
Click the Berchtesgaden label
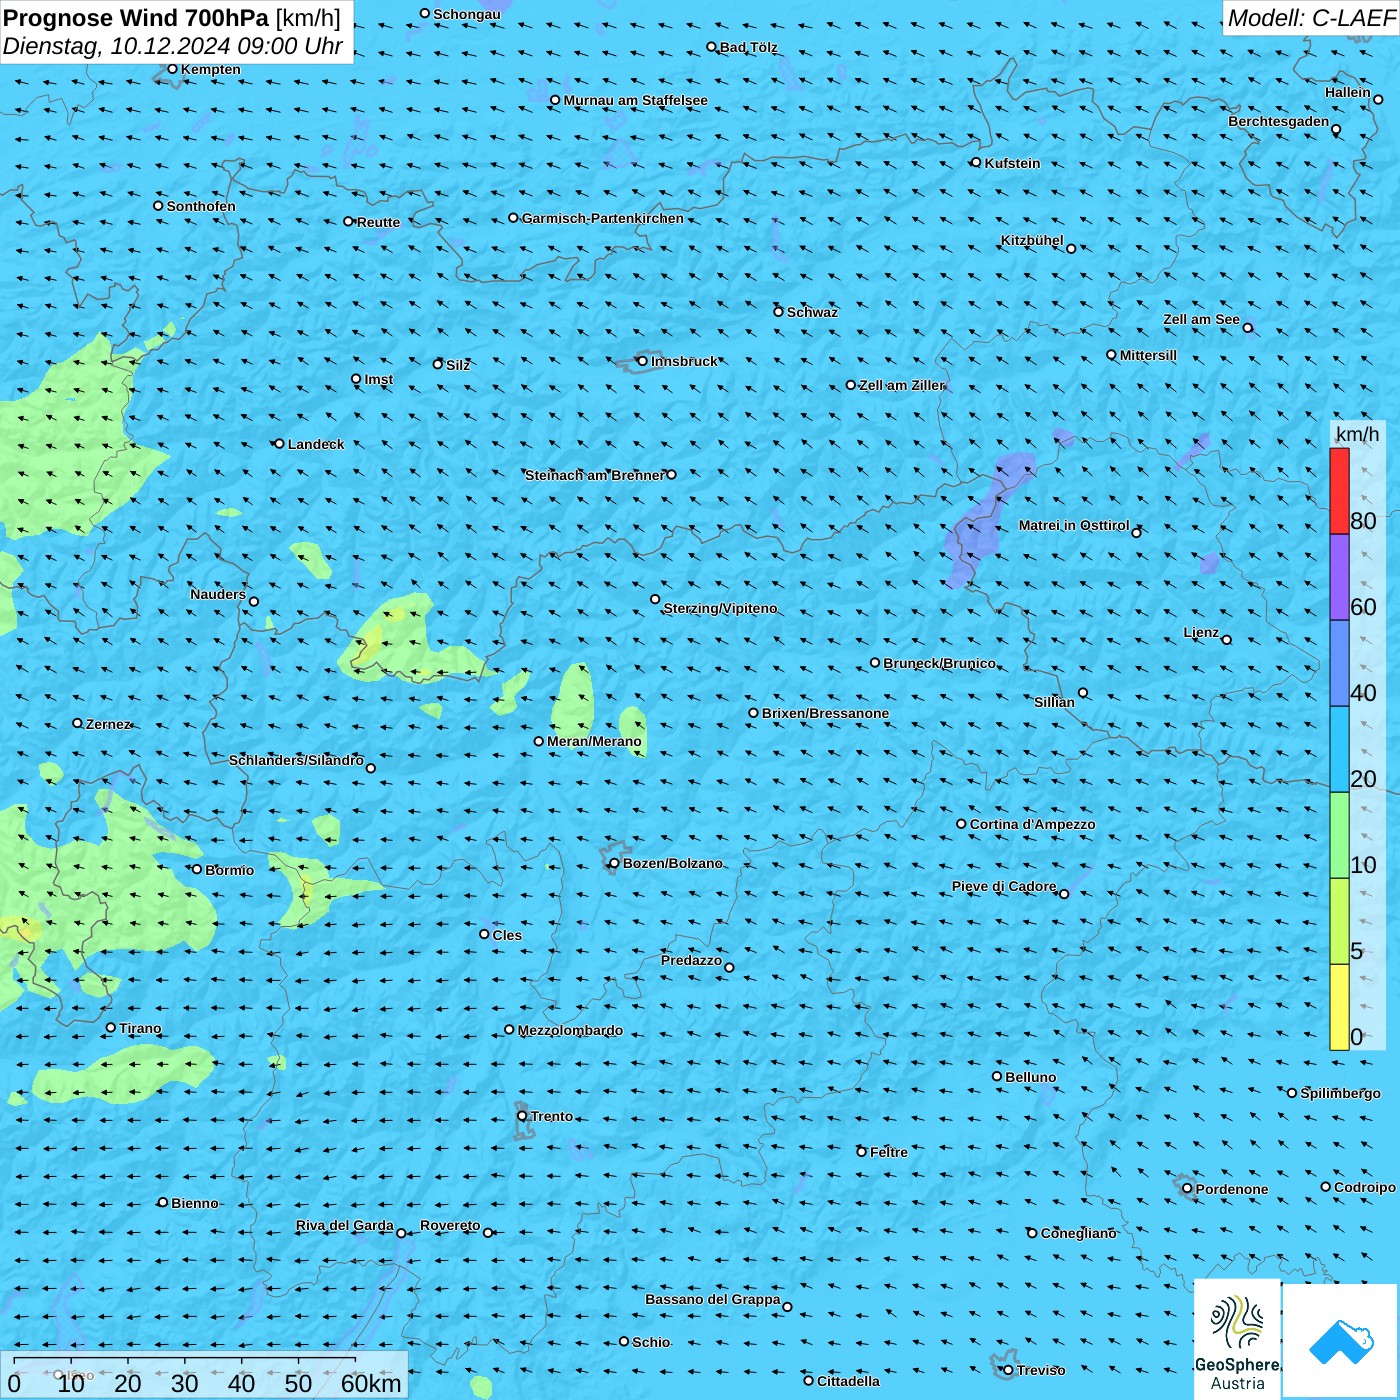click(x=1279, y=122)
